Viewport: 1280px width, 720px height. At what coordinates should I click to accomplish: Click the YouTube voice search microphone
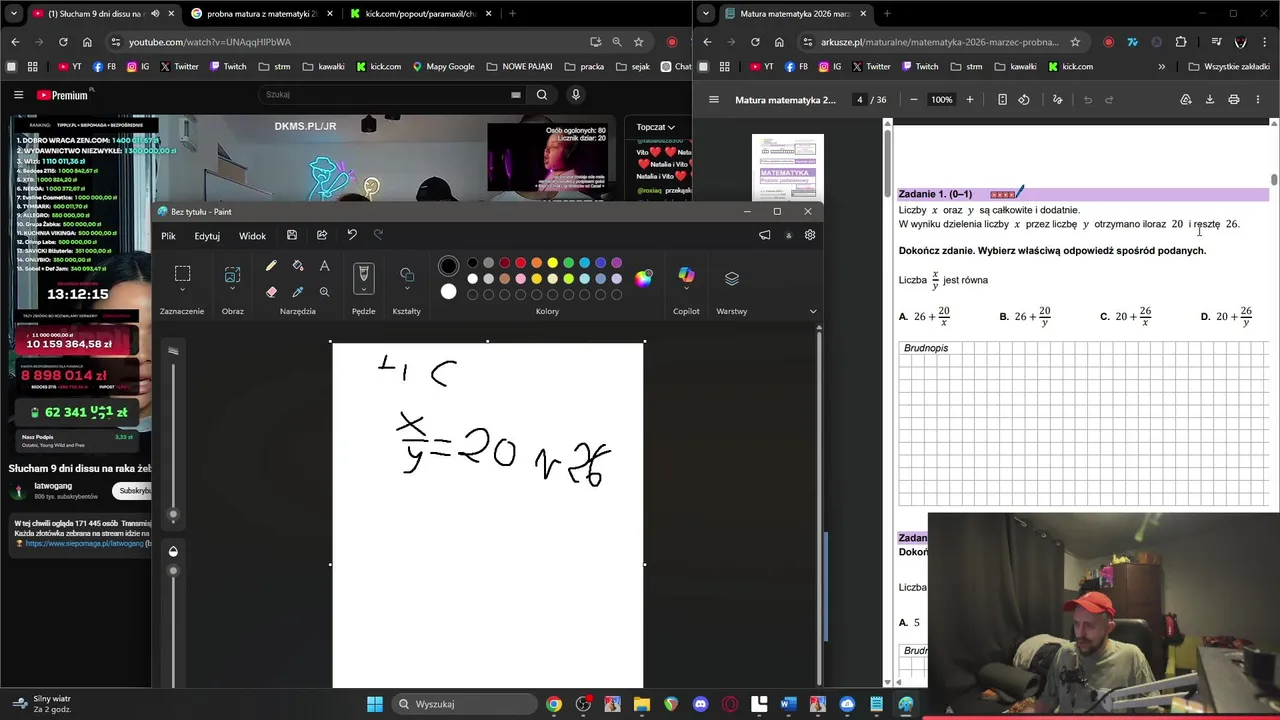click(x=575, y=95)
